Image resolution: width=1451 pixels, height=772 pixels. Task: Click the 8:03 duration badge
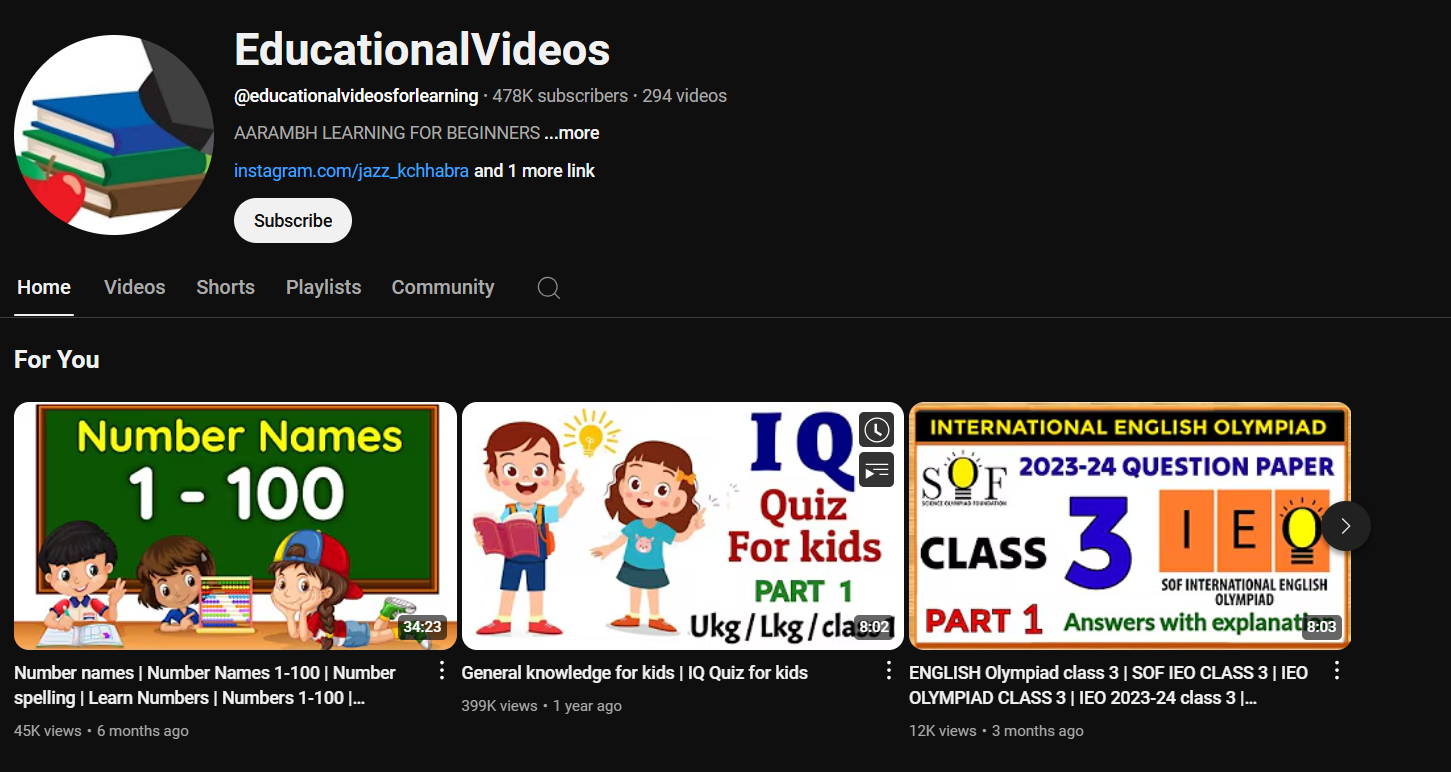[x=1321, y=627]
